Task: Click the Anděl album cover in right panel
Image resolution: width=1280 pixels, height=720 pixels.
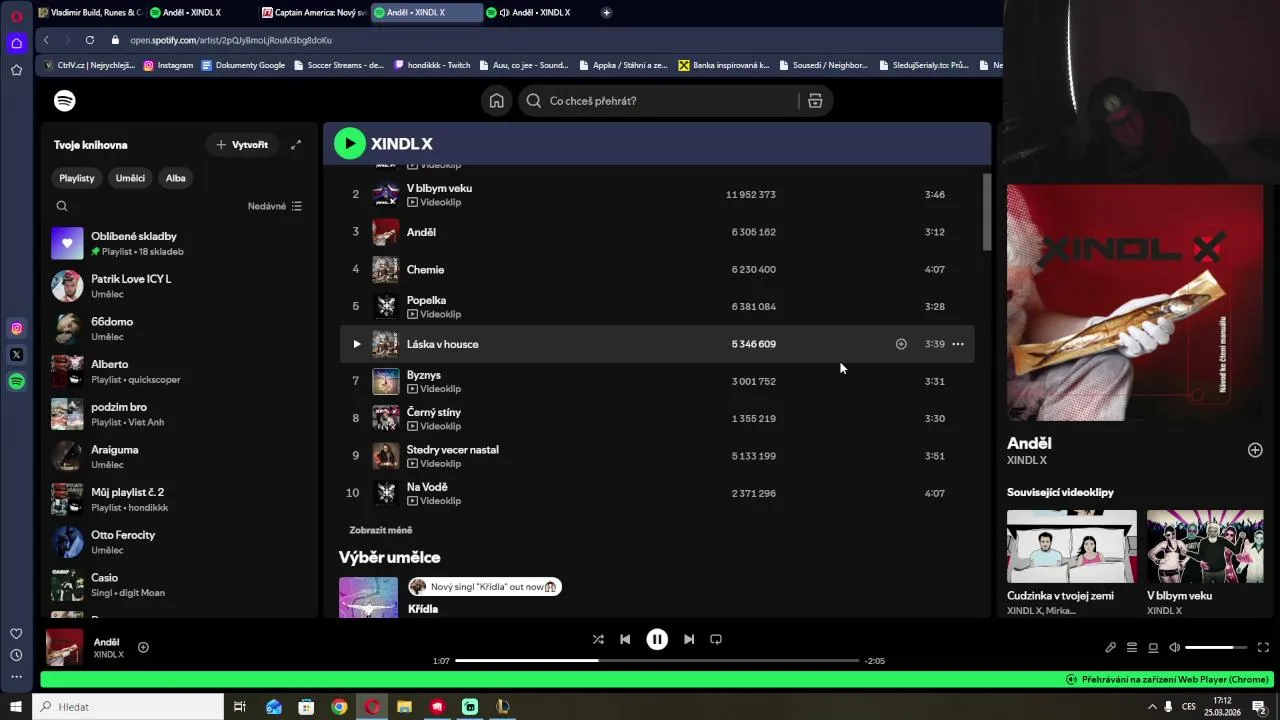Action: tap(1135, 302)
